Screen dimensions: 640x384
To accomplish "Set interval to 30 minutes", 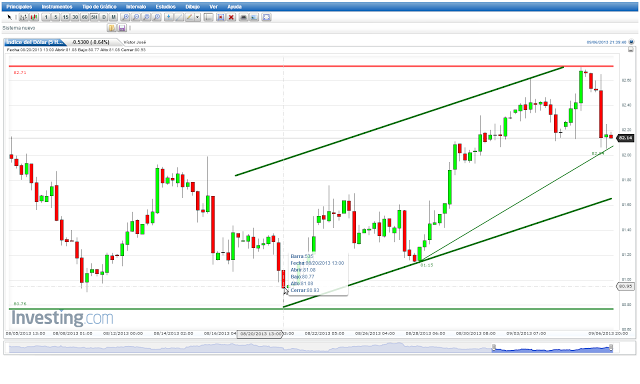I will tap(75, 17).
